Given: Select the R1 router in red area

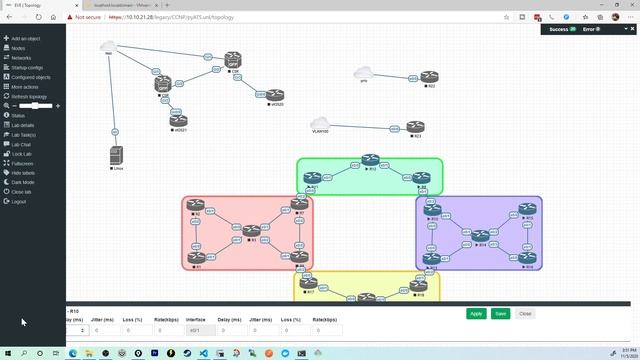Looking at the screenshot, I should click(x=196, y=258).
